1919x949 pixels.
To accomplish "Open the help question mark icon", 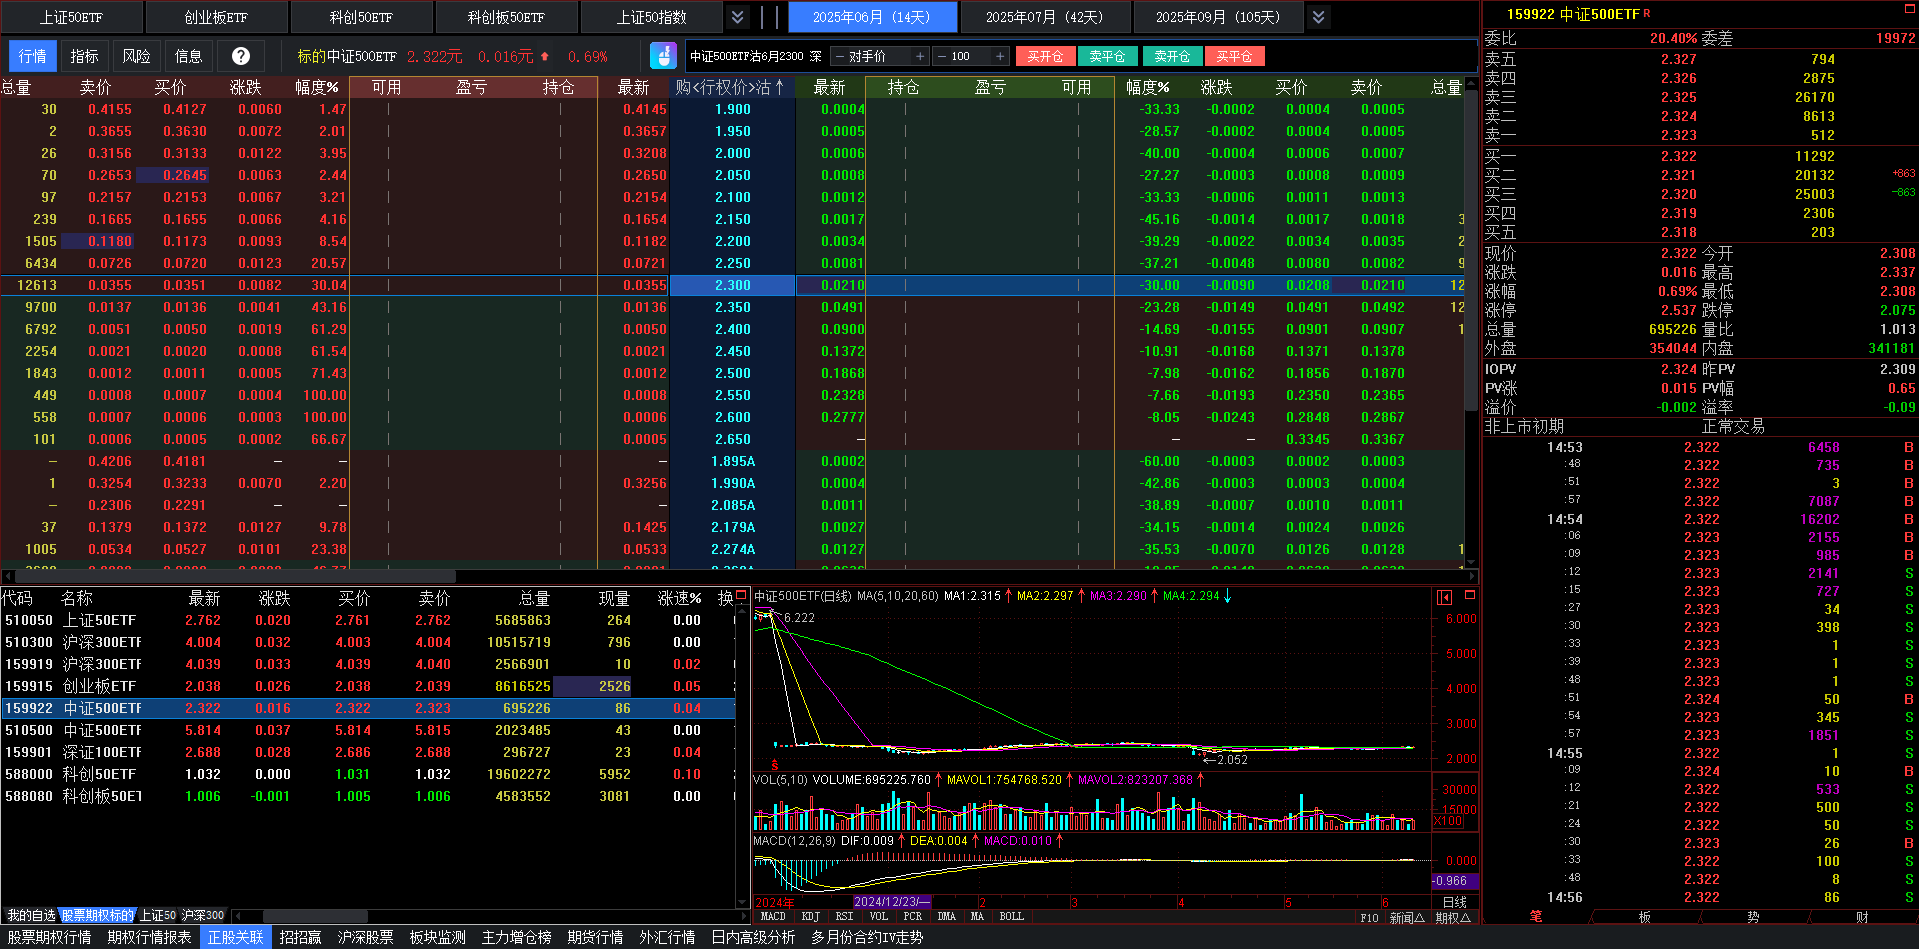I will [240, 57].
